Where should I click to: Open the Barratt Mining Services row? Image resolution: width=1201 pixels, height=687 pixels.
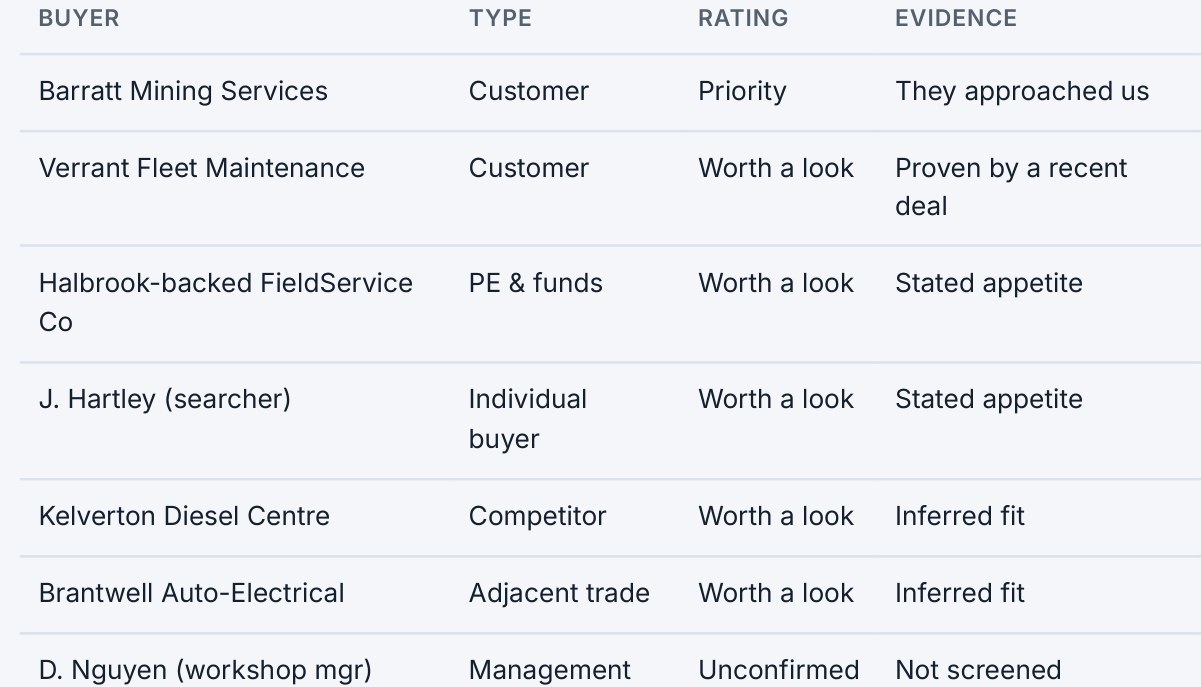[x=610, y=92]
